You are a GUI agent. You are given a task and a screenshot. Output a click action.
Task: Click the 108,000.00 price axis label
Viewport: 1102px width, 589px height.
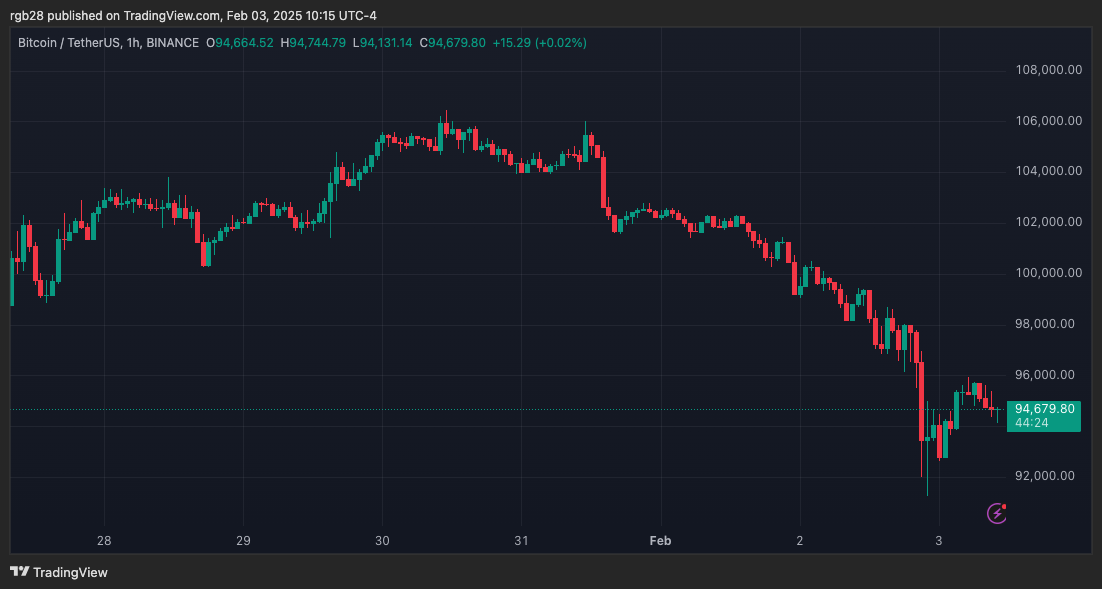point(1047,70)
